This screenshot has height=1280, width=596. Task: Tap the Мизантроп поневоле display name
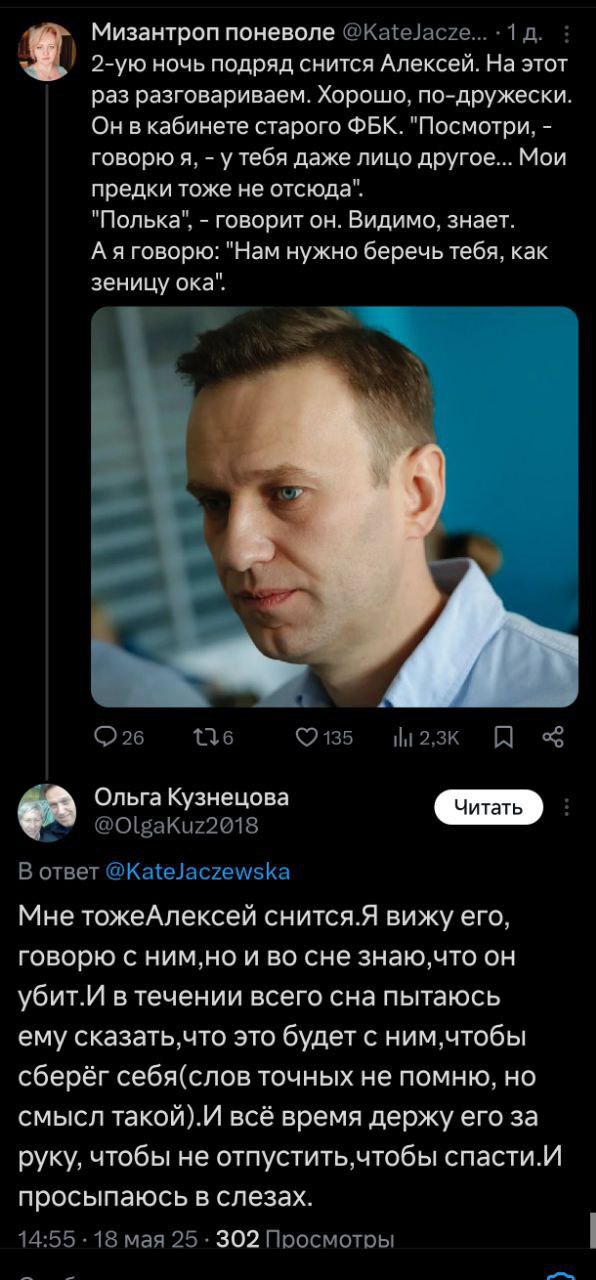[x=213, y=33]
